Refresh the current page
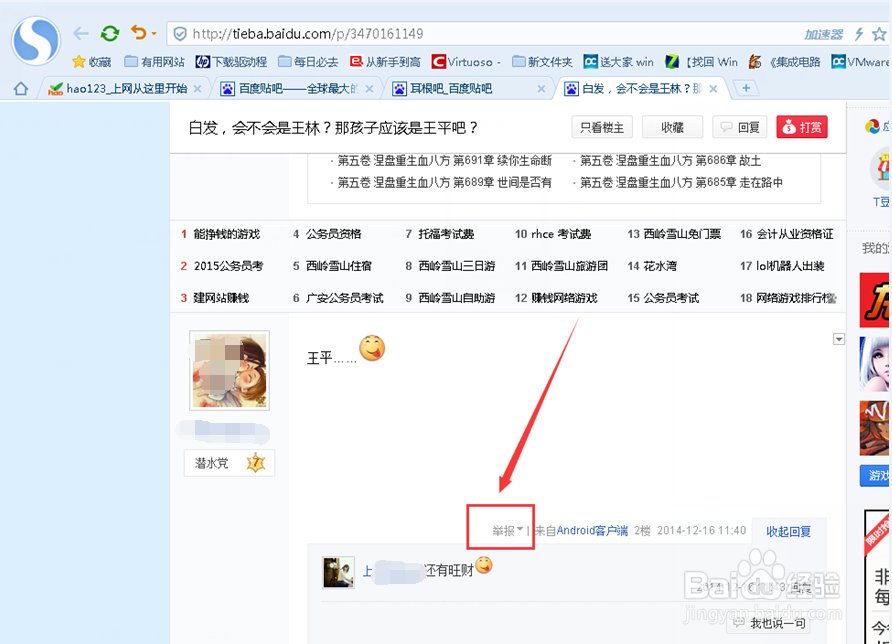The image size is (892, 644). 109,32
